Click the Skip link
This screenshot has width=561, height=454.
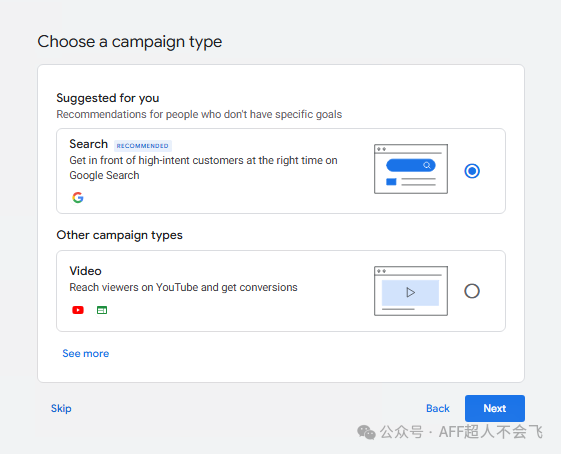[x=61, y=408]
